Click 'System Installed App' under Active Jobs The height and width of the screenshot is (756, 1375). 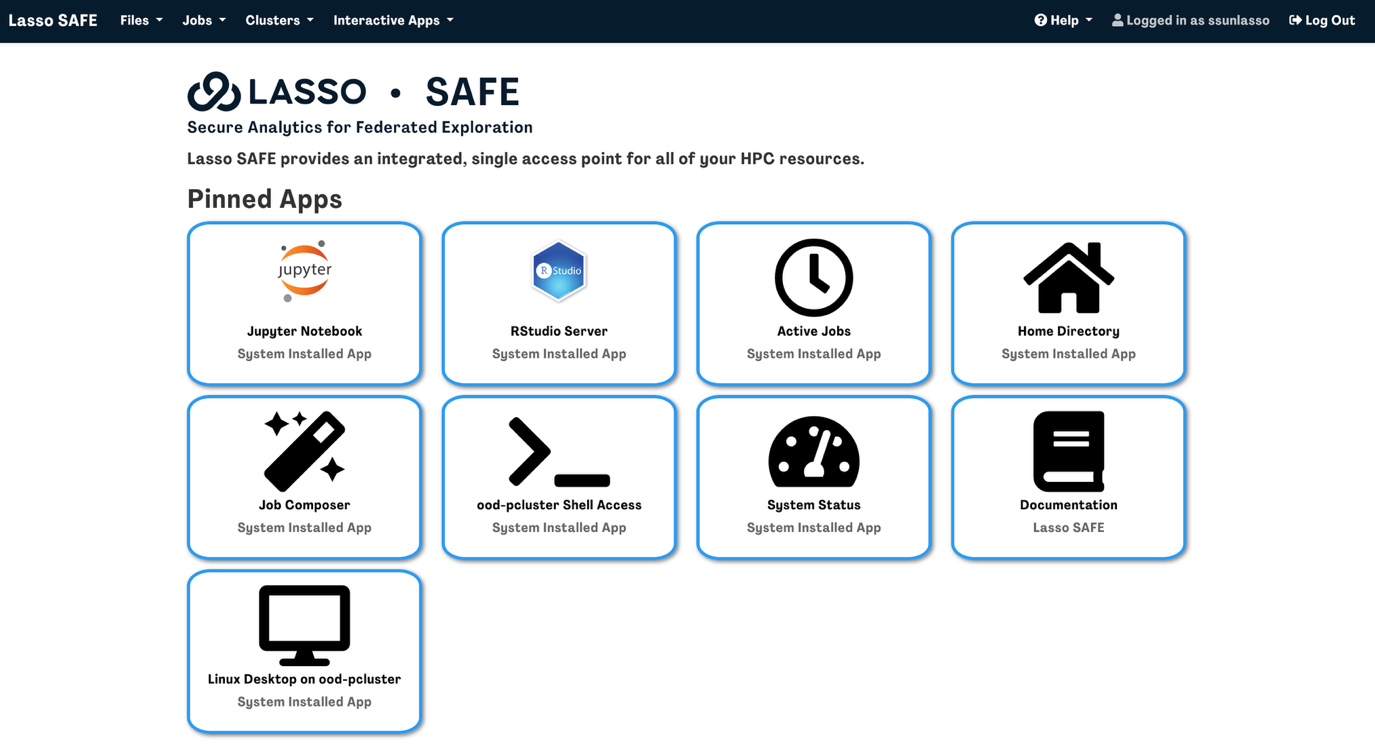pyautogui.click(x=814, y=354)
